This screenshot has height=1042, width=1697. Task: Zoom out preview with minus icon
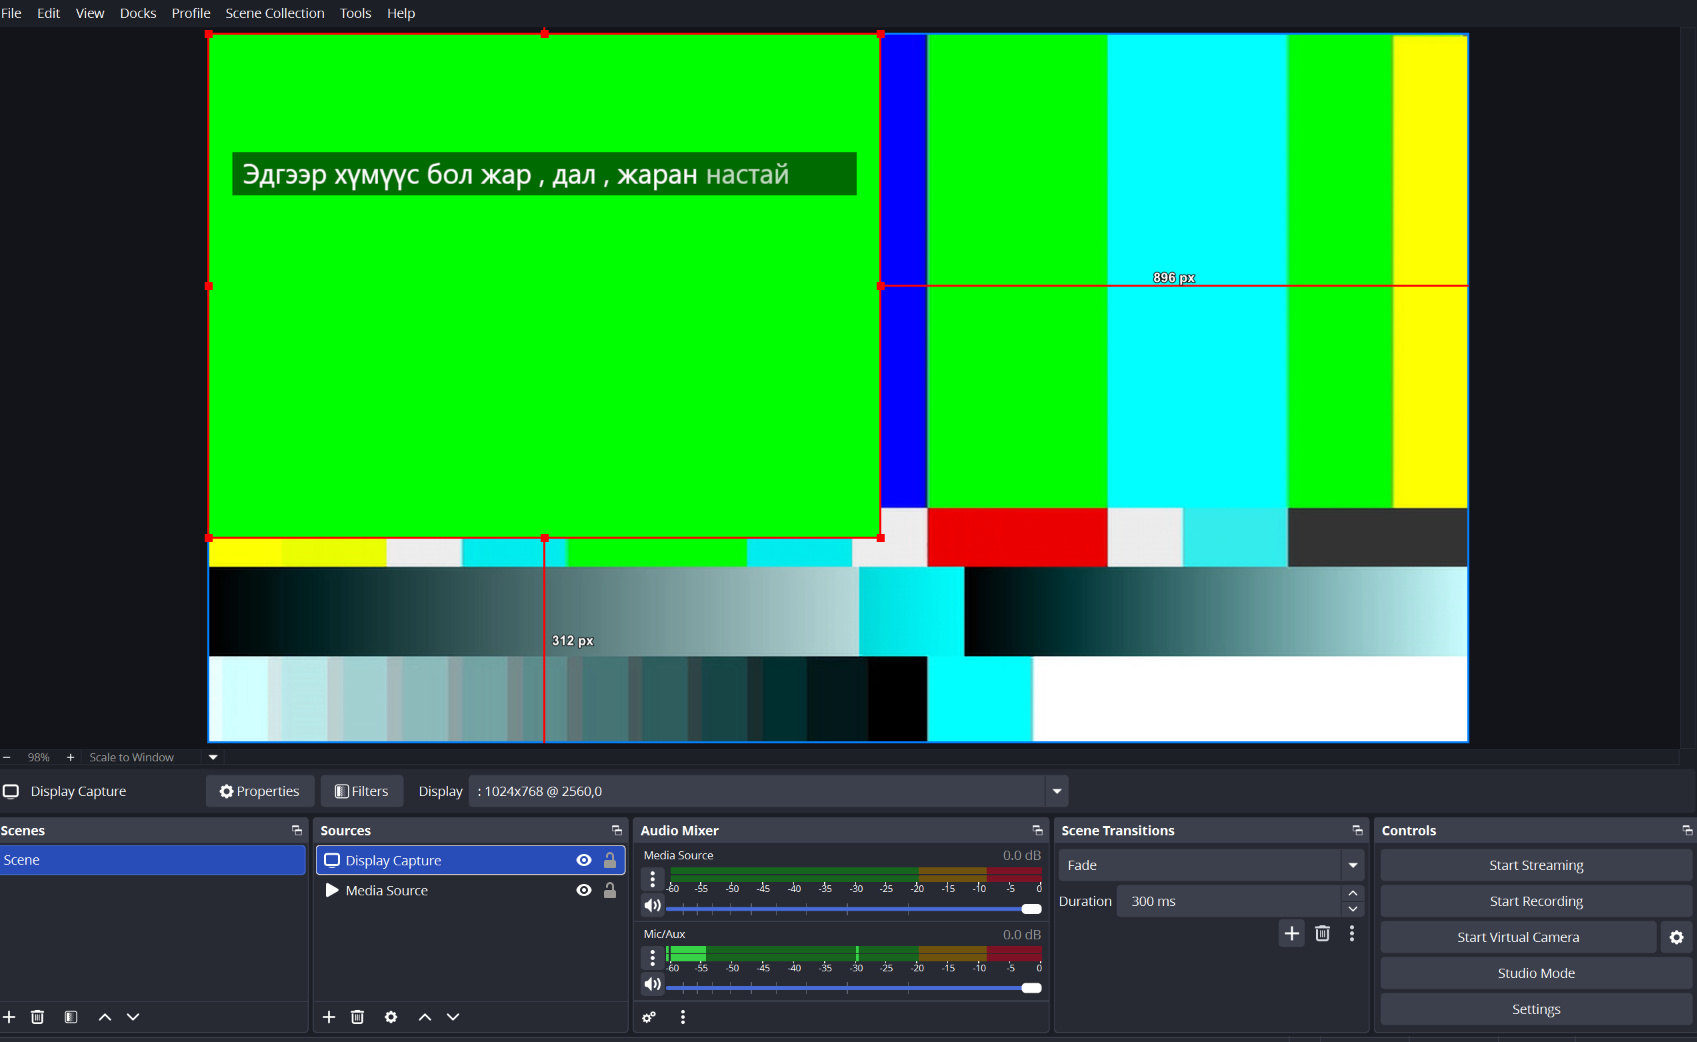coord(7,758)
